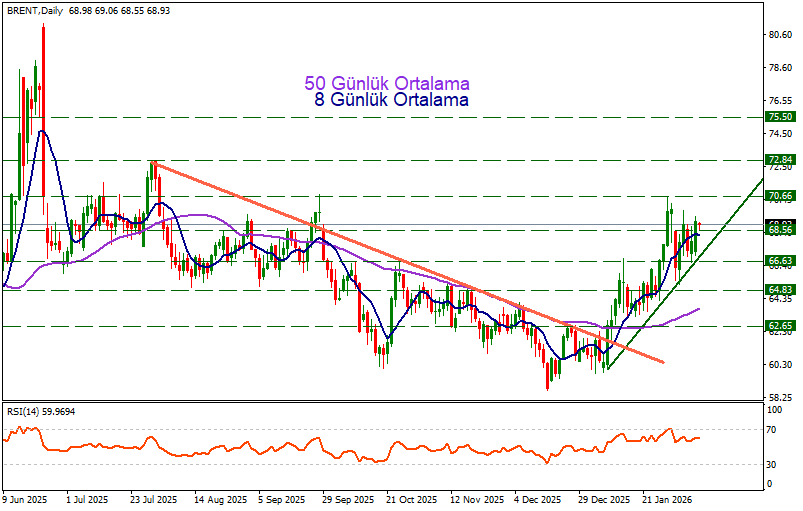Click the 72.84 green price level tag
The width and height of the screenshot is (803, 511).
click(x=780, y=160)
